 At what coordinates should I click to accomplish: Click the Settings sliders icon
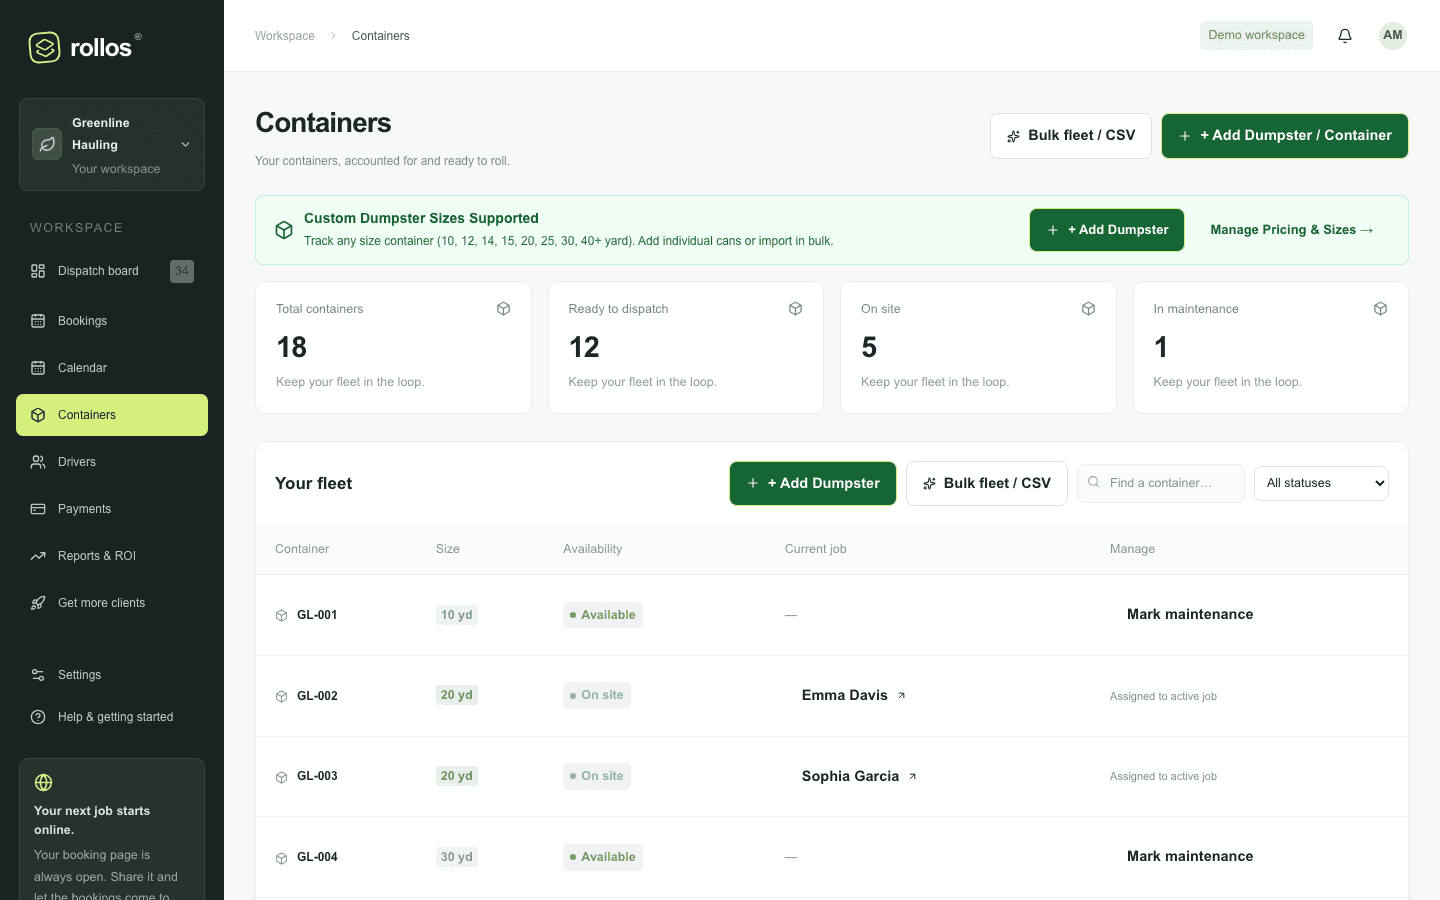coord(38,675)
